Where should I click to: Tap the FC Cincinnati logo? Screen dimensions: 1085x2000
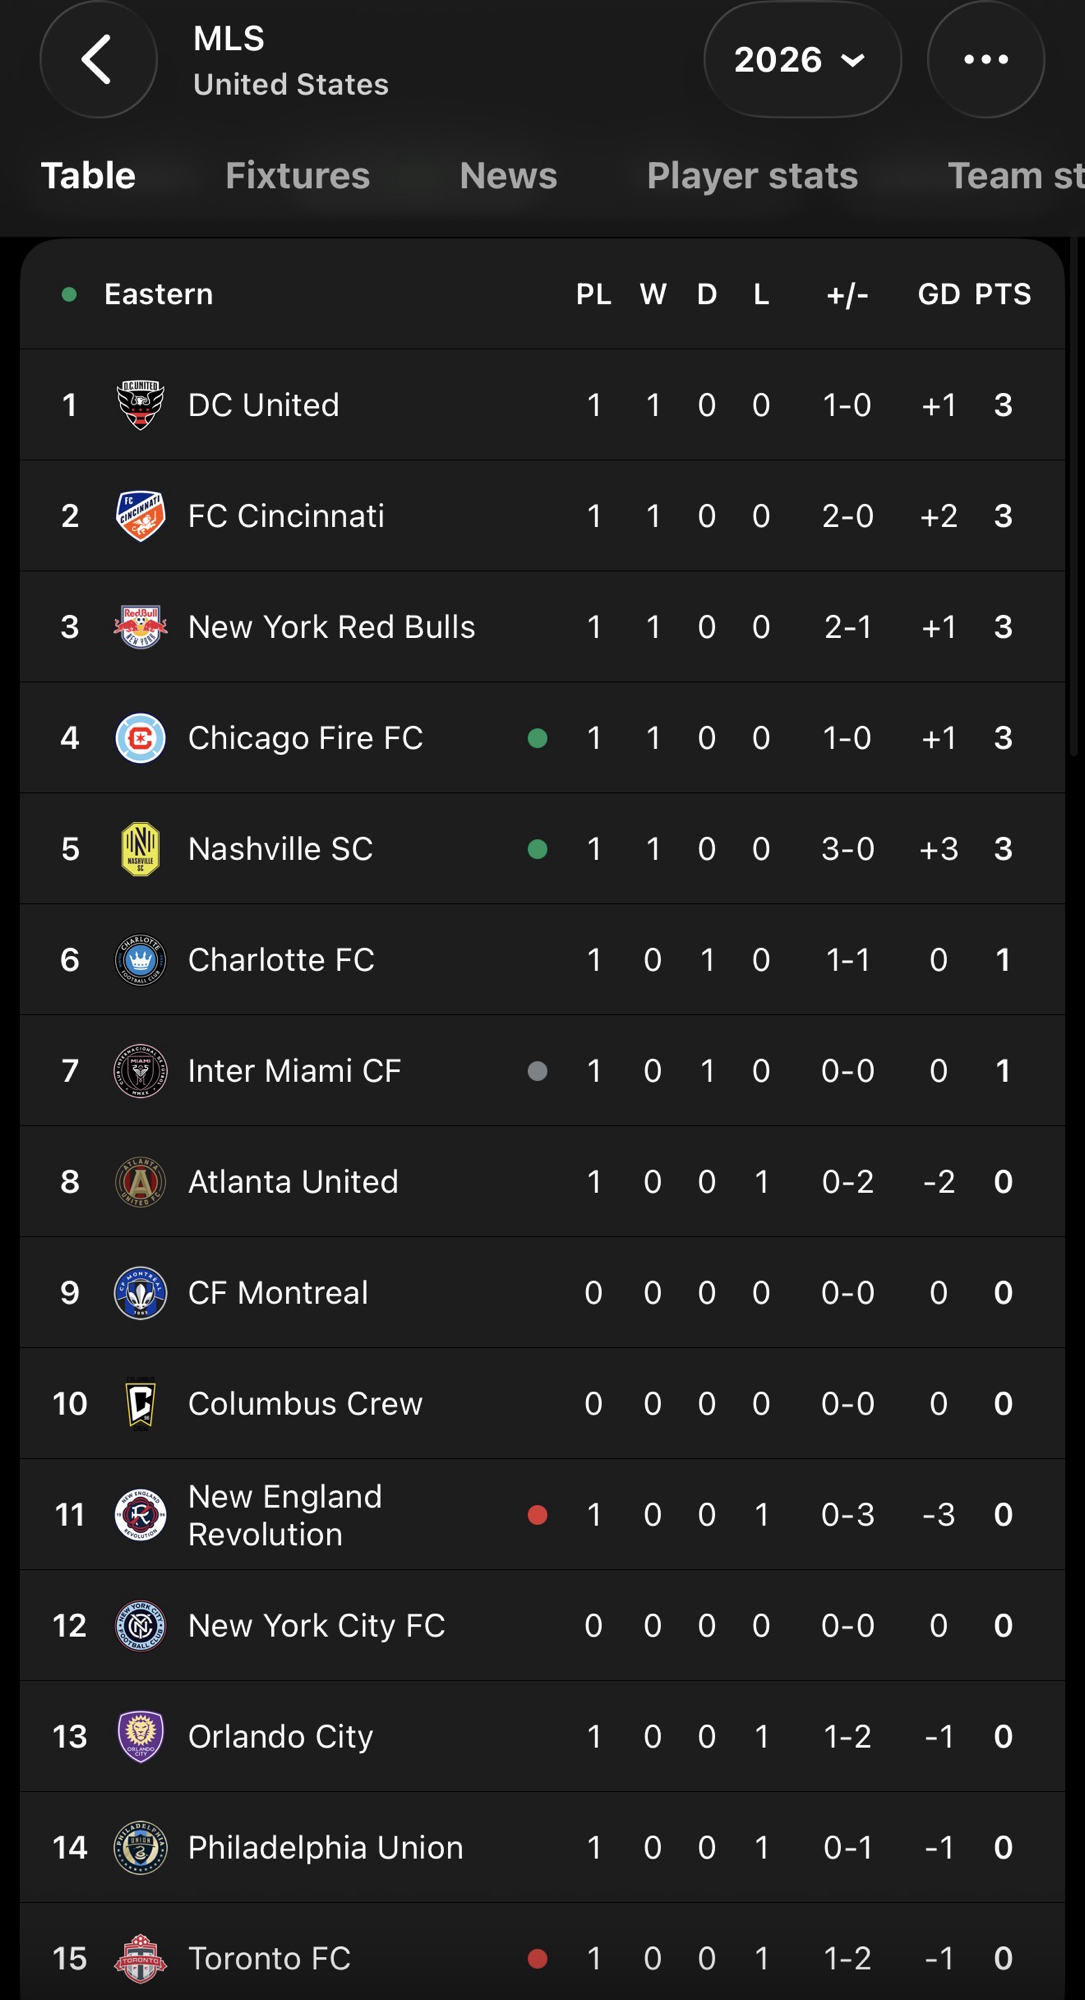coord(140,516)
